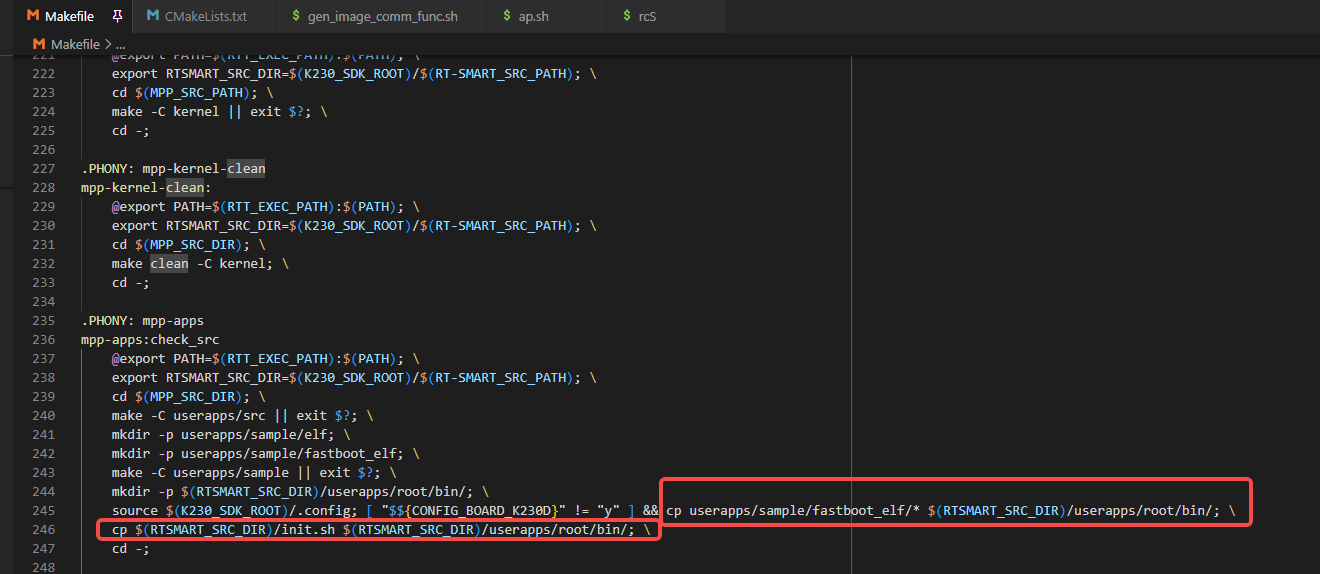Click 'mpp-apps:check_src' target line

tap(150, 339)
